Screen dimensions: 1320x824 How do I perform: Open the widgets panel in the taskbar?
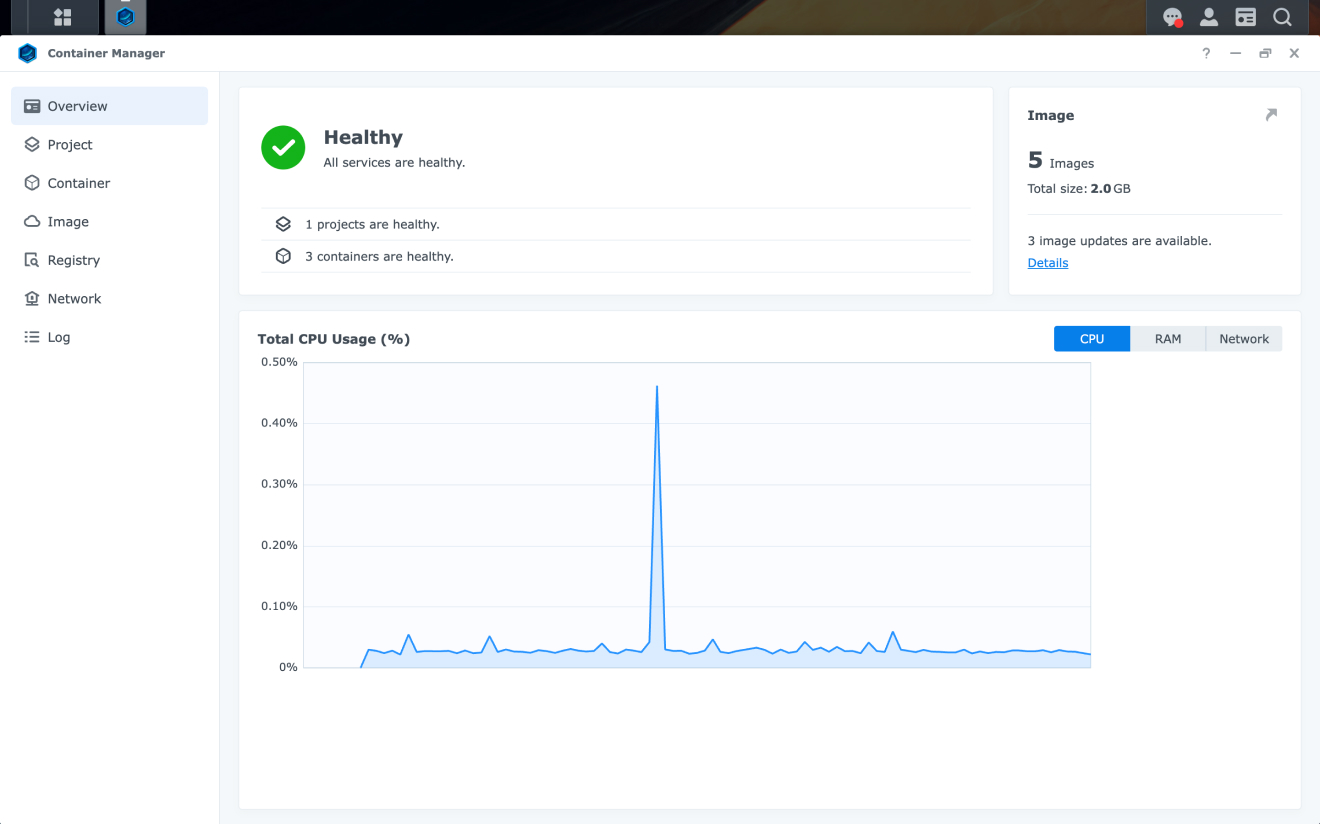click(1245, 17)
